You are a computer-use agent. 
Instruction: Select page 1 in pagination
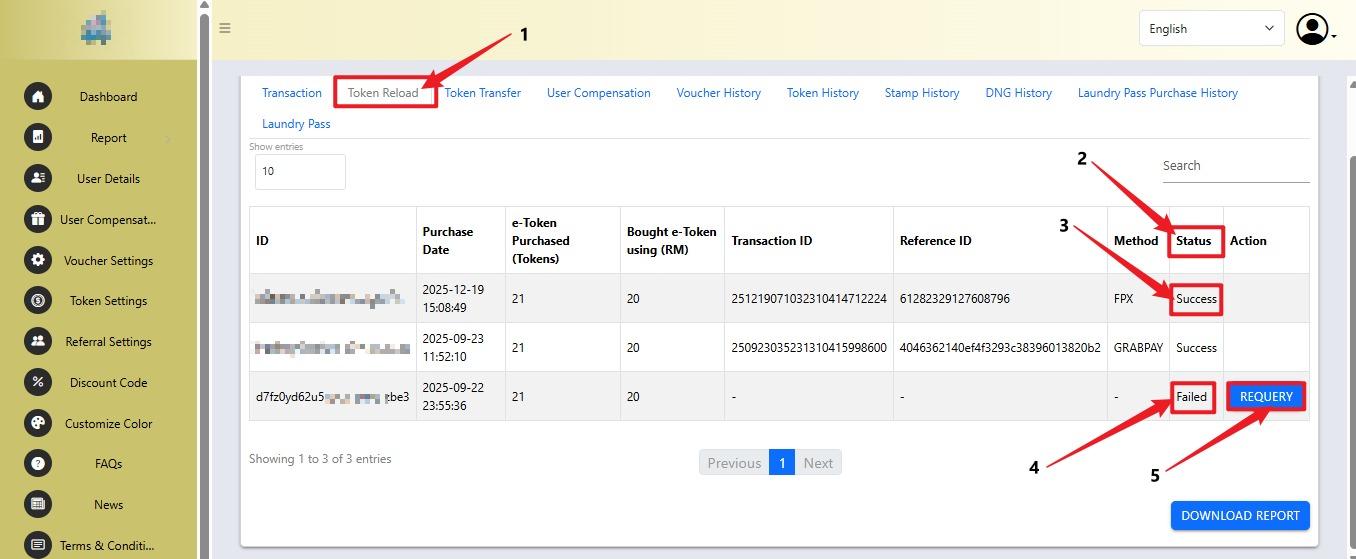(782, 463)
